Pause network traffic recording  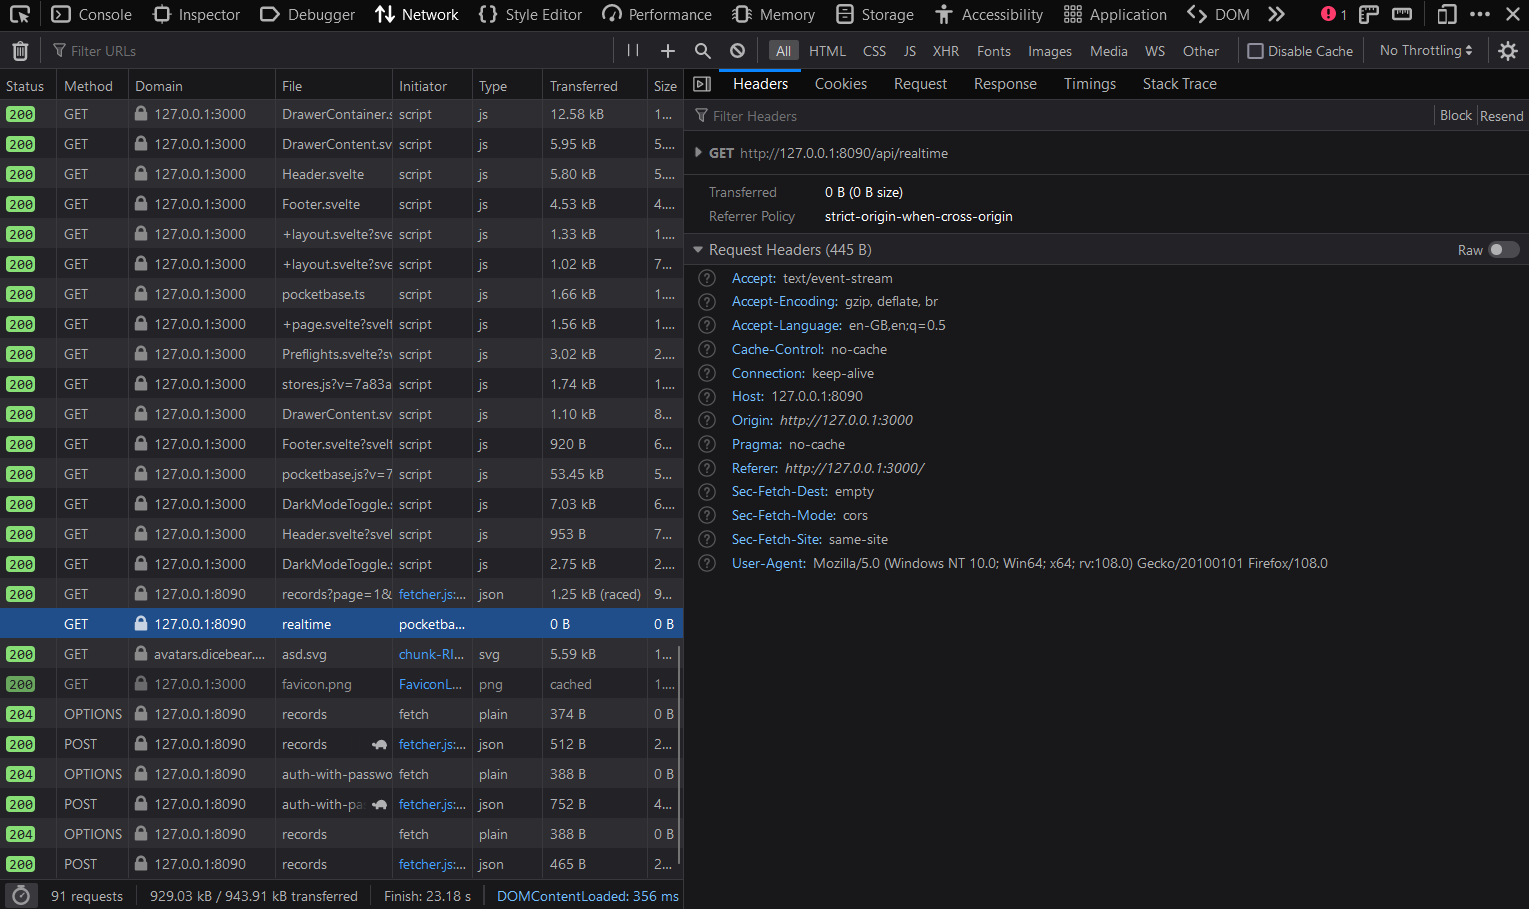pyautogui.click(x=634, y=50)
